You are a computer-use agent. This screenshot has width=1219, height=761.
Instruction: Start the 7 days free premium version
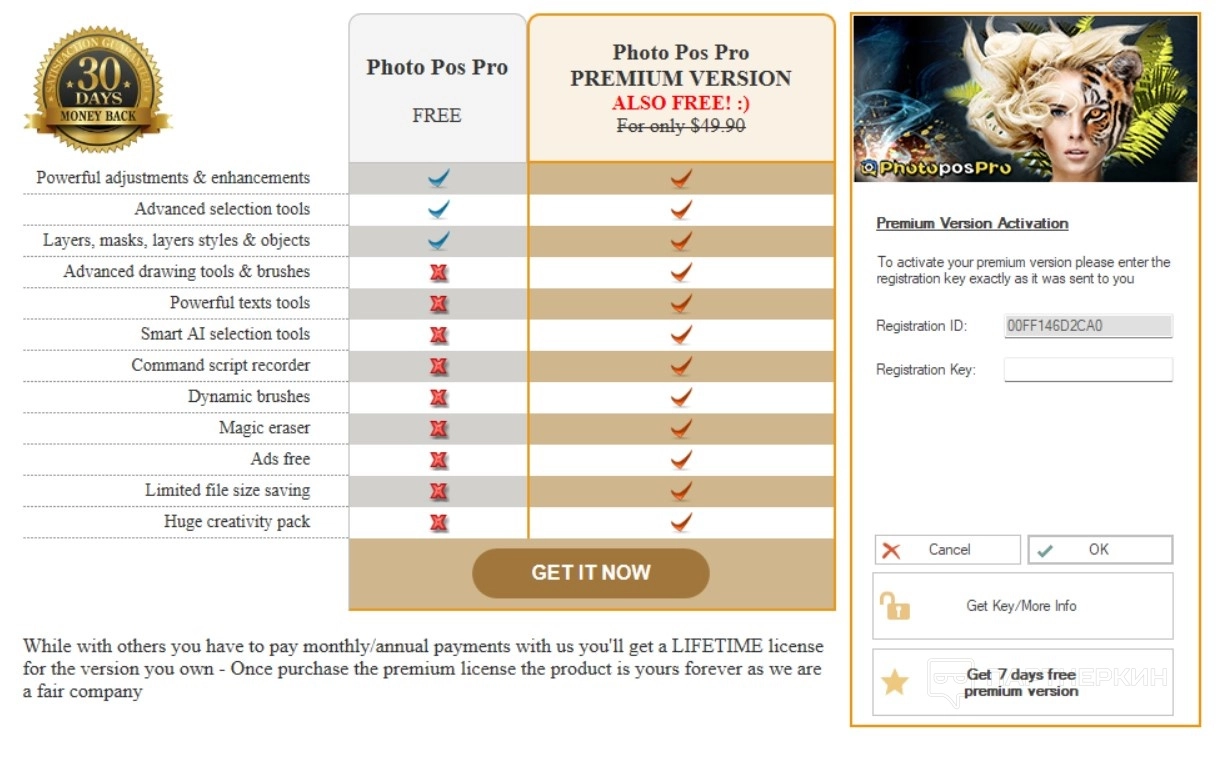point(1022,682)
